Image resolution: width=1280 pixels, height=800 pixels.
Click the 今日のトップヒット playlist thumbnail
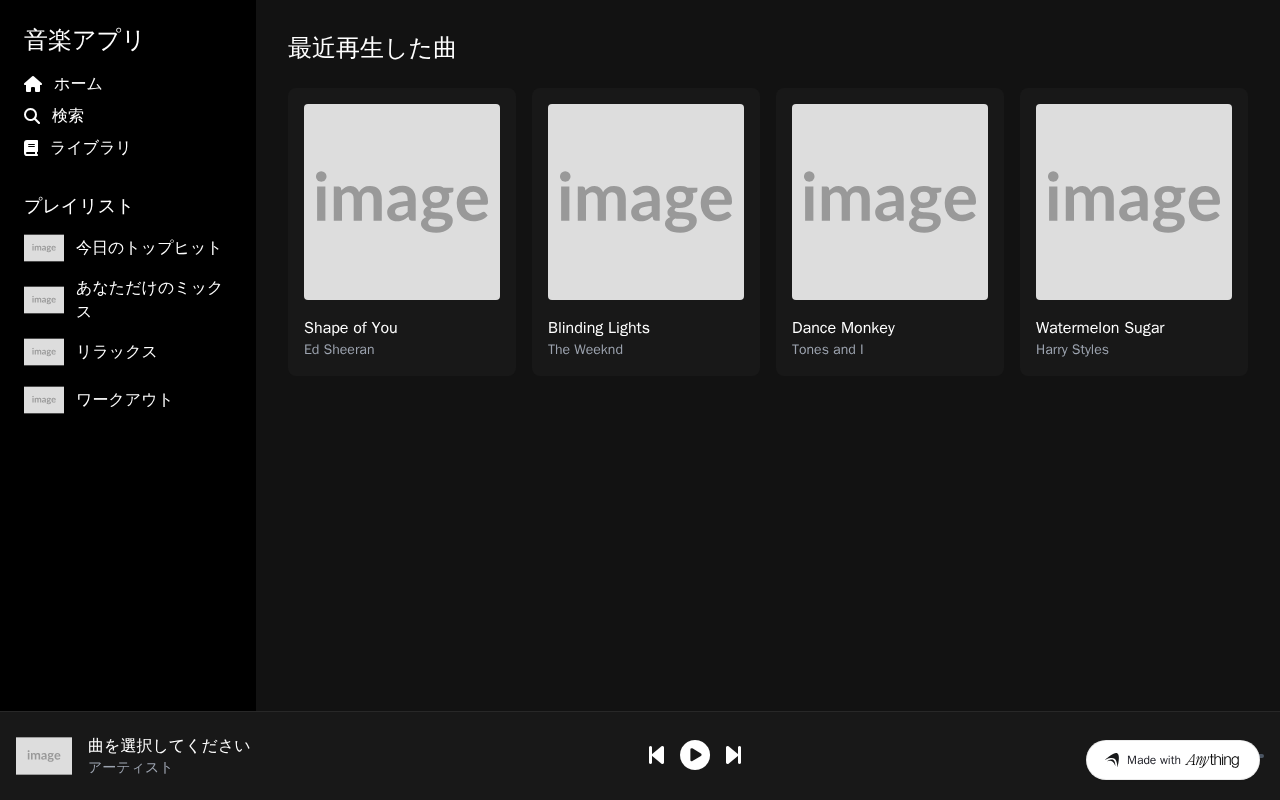pos(44,248)
